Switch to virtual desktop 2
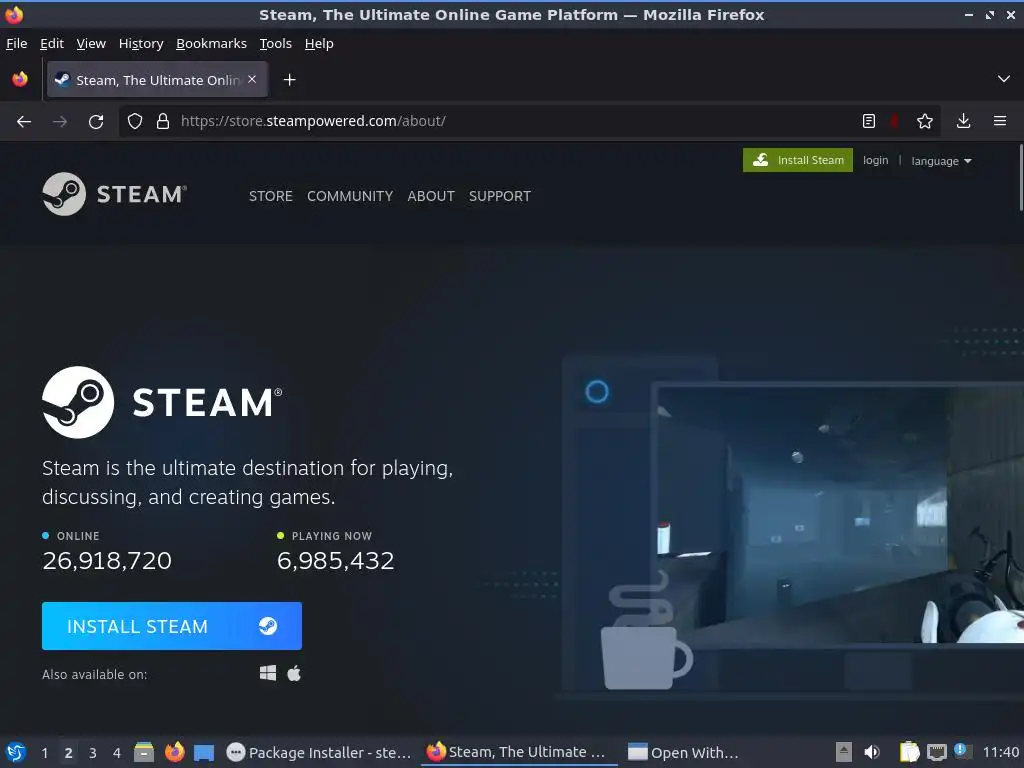The height and width of the screenshot is (768, 1024). pos(68,753)
